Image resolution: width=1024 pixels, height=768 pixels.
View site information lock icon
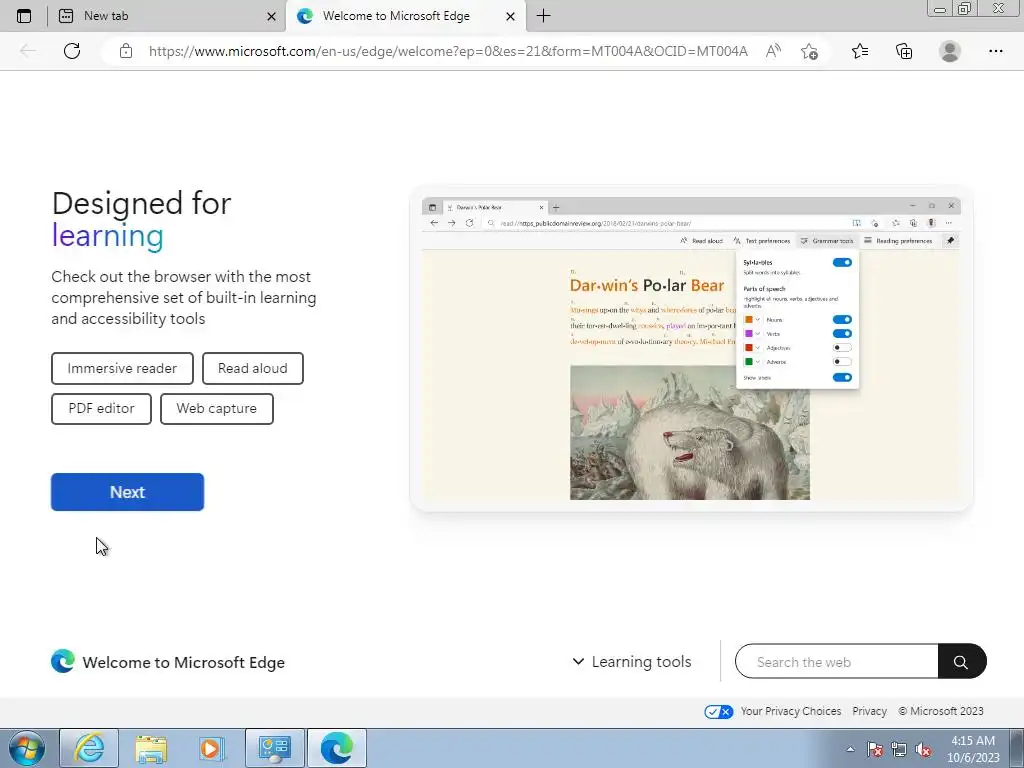(125, 51)
